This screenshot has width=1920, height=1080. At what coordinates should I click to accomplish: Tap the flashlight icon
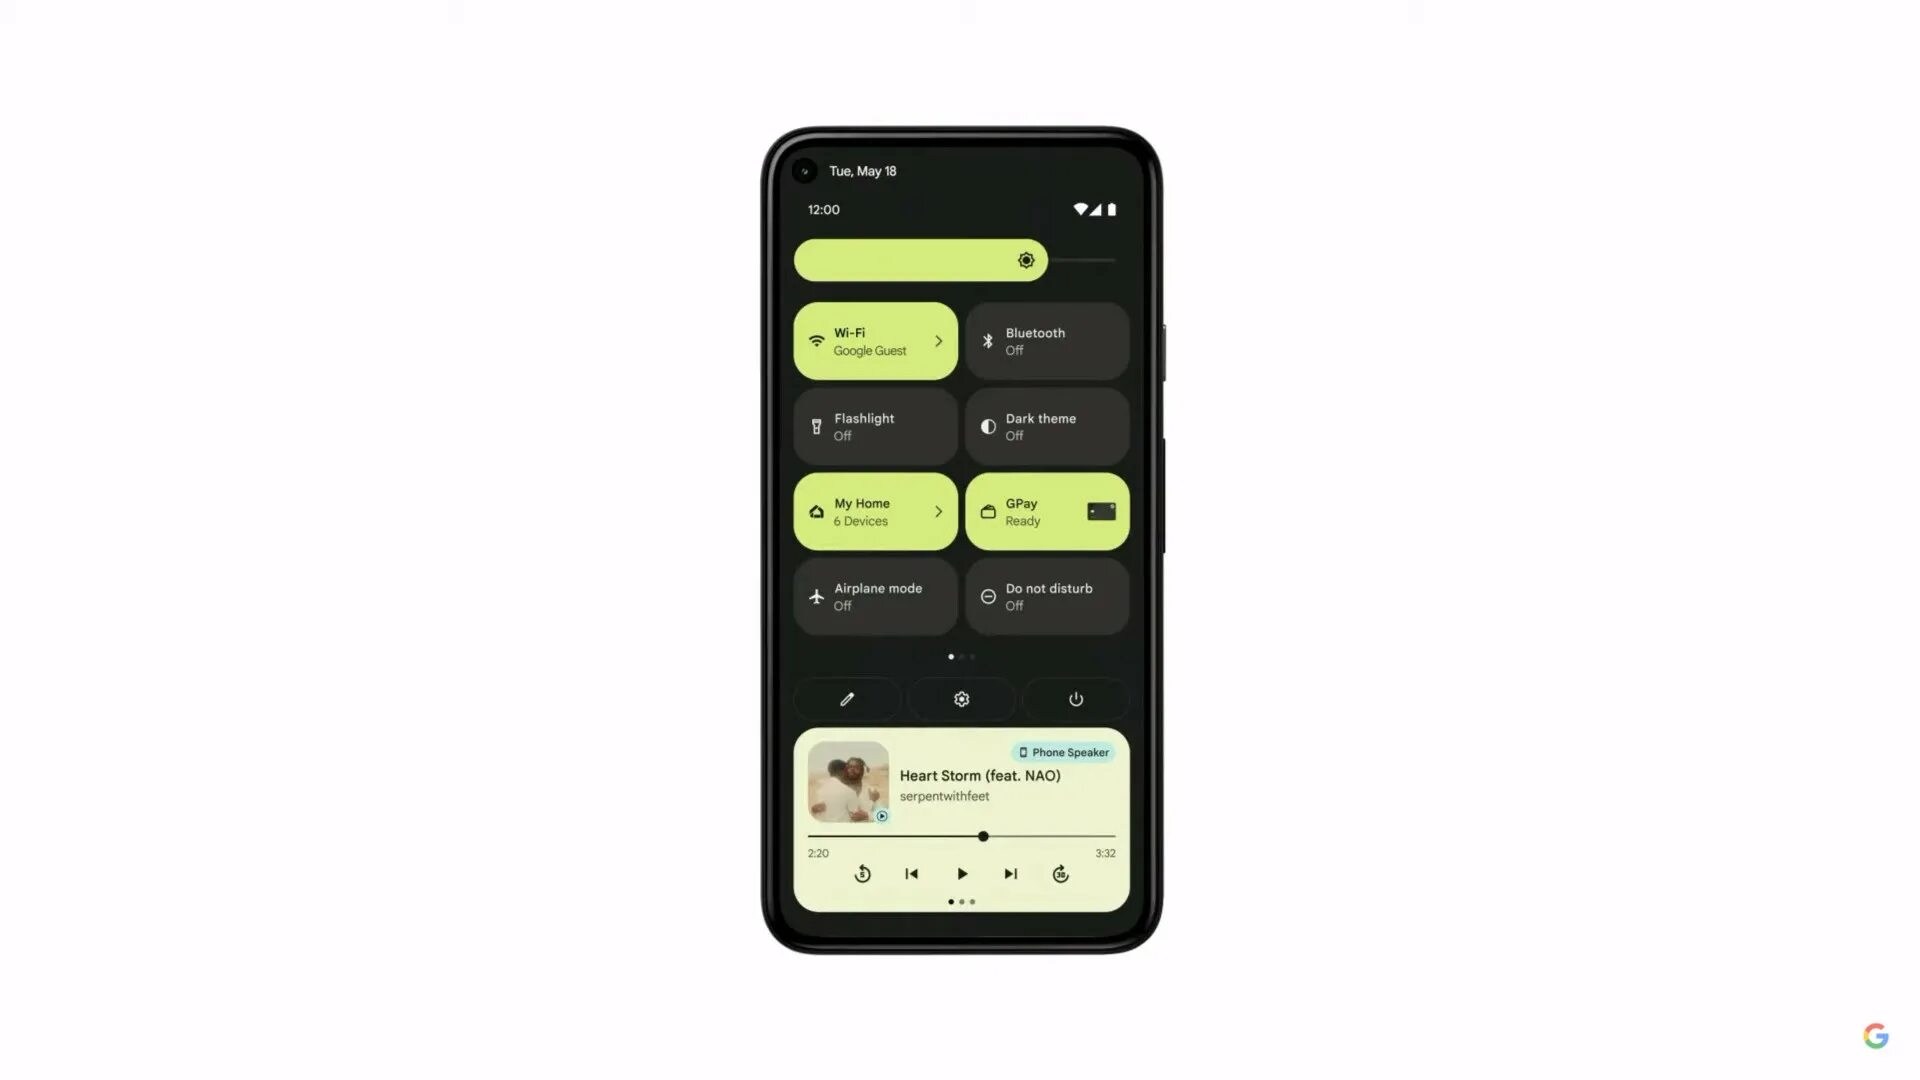click(816, 426)
